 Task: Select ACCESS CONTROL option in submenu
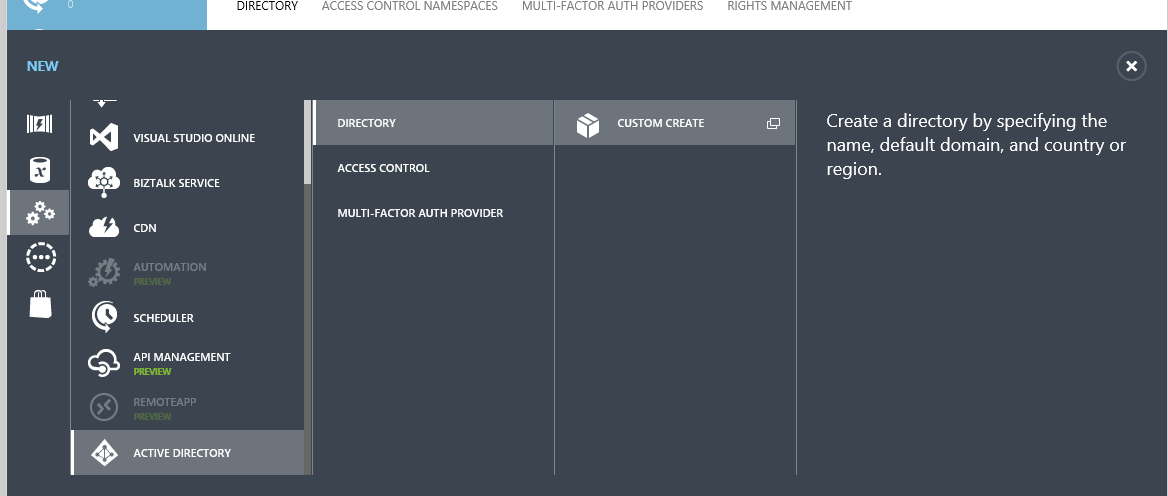(434, 168)
